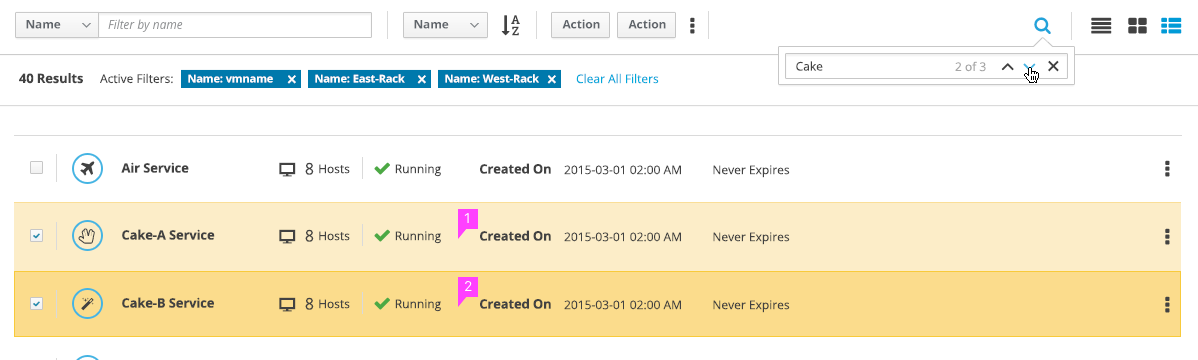Click Never Expires in Cake-B Service row
Screen dimensions: 1198x360
[x=751, y=305]
